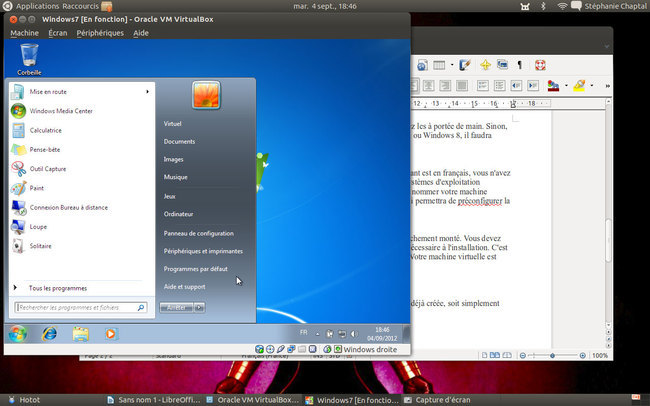Open Documents in Start menu
Image resolution: width=650 pixels, height=406 pixels.
[179, 141]
